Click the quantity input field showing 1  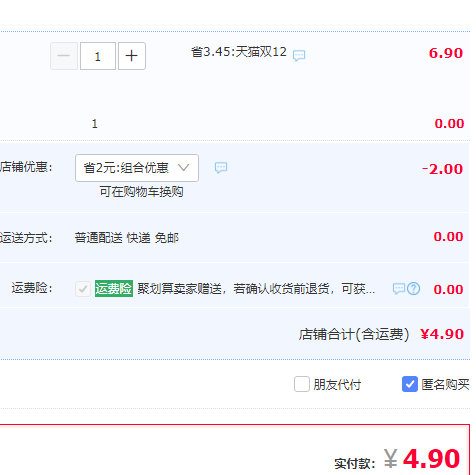point(98,56)
